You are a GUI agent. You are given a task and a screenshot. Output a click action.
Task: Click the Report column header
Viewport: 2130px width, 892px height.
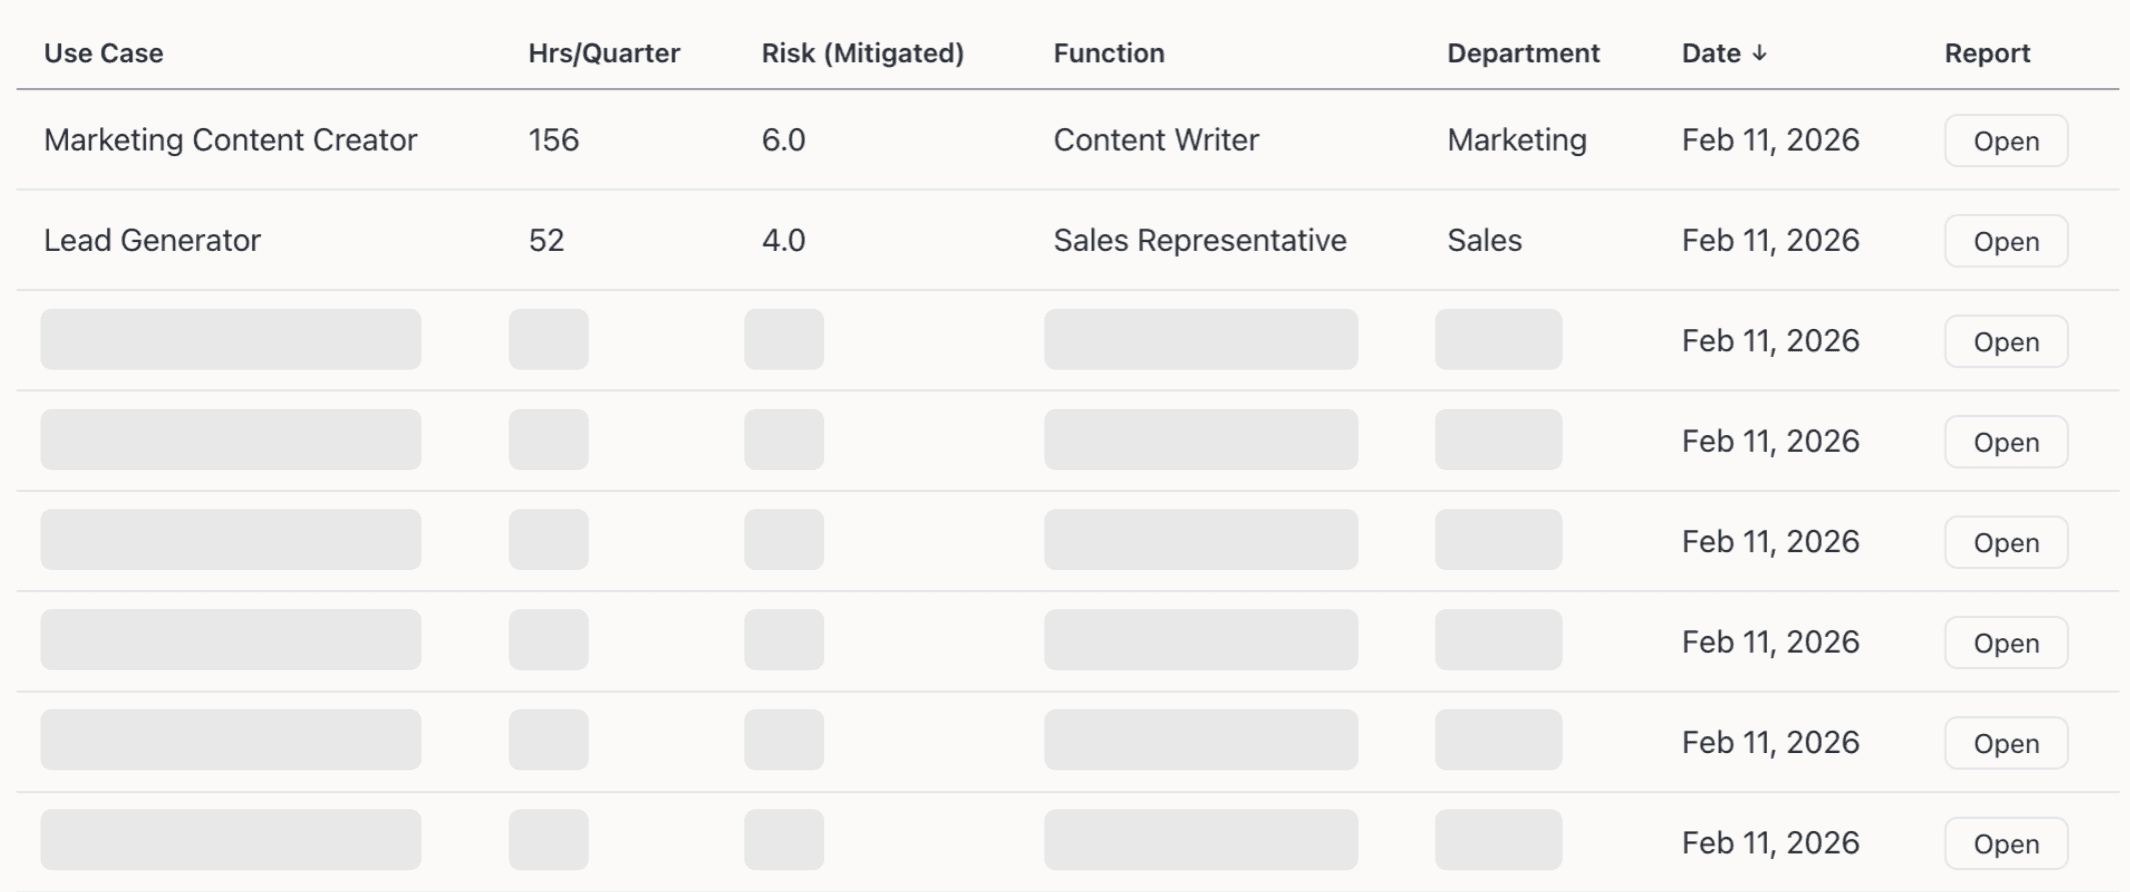(1986, 53)
